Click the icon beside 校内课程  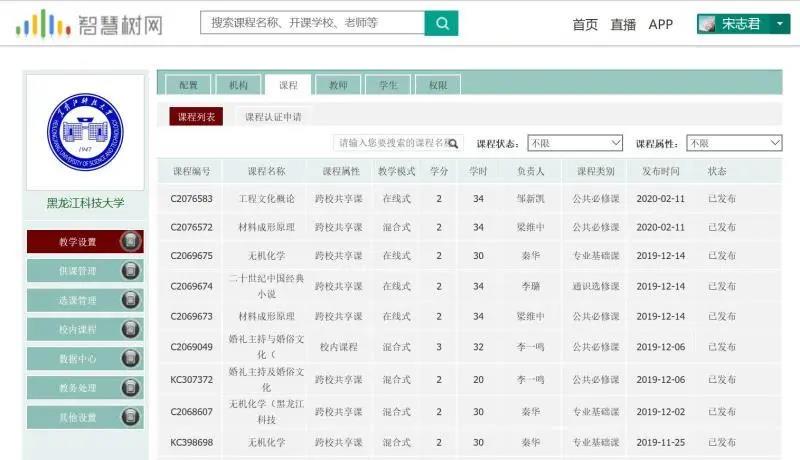[130, 329]
